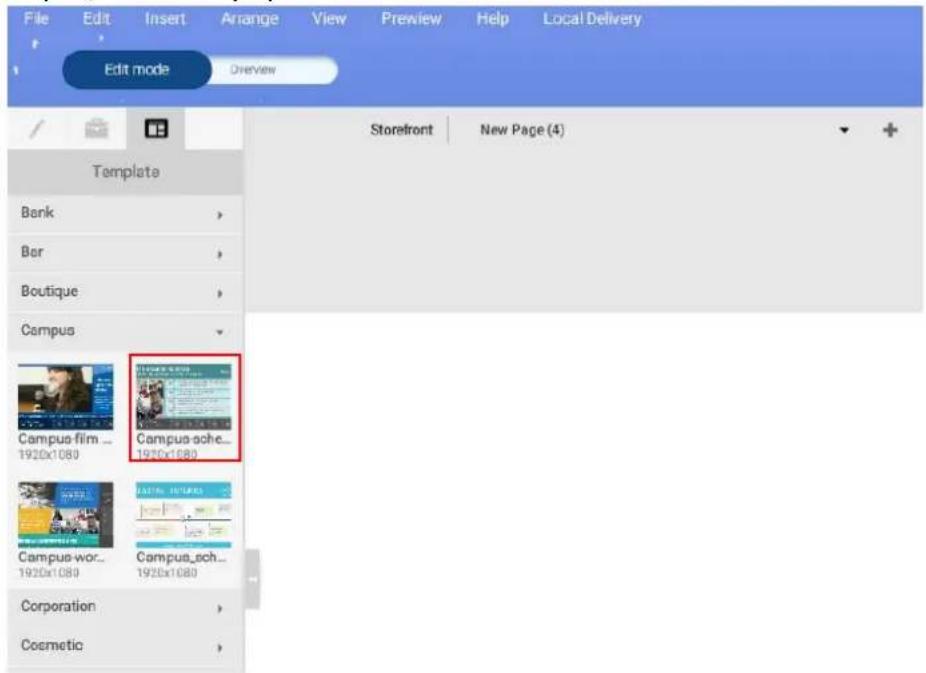Image resolution: width=926 pixels, height=673 pixels.
Task: Select the Campus_sch template thumbnail
Action: [x=184, y=515]
